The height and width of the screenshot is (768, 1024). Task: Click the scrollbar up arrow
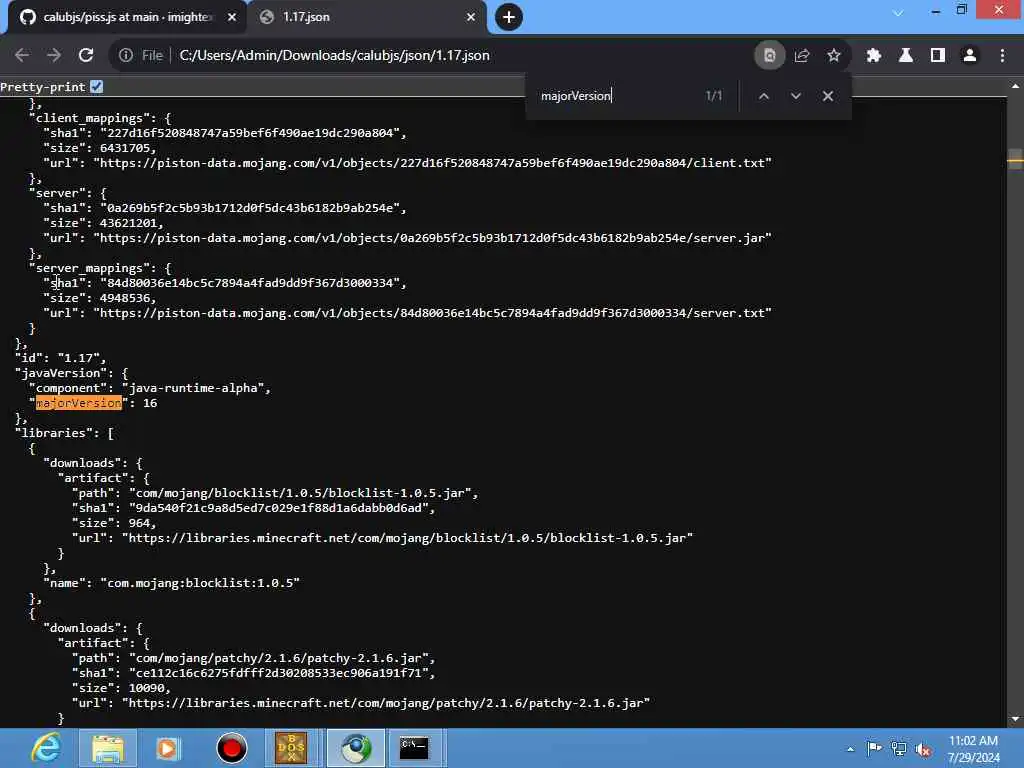click(1015, 86)
